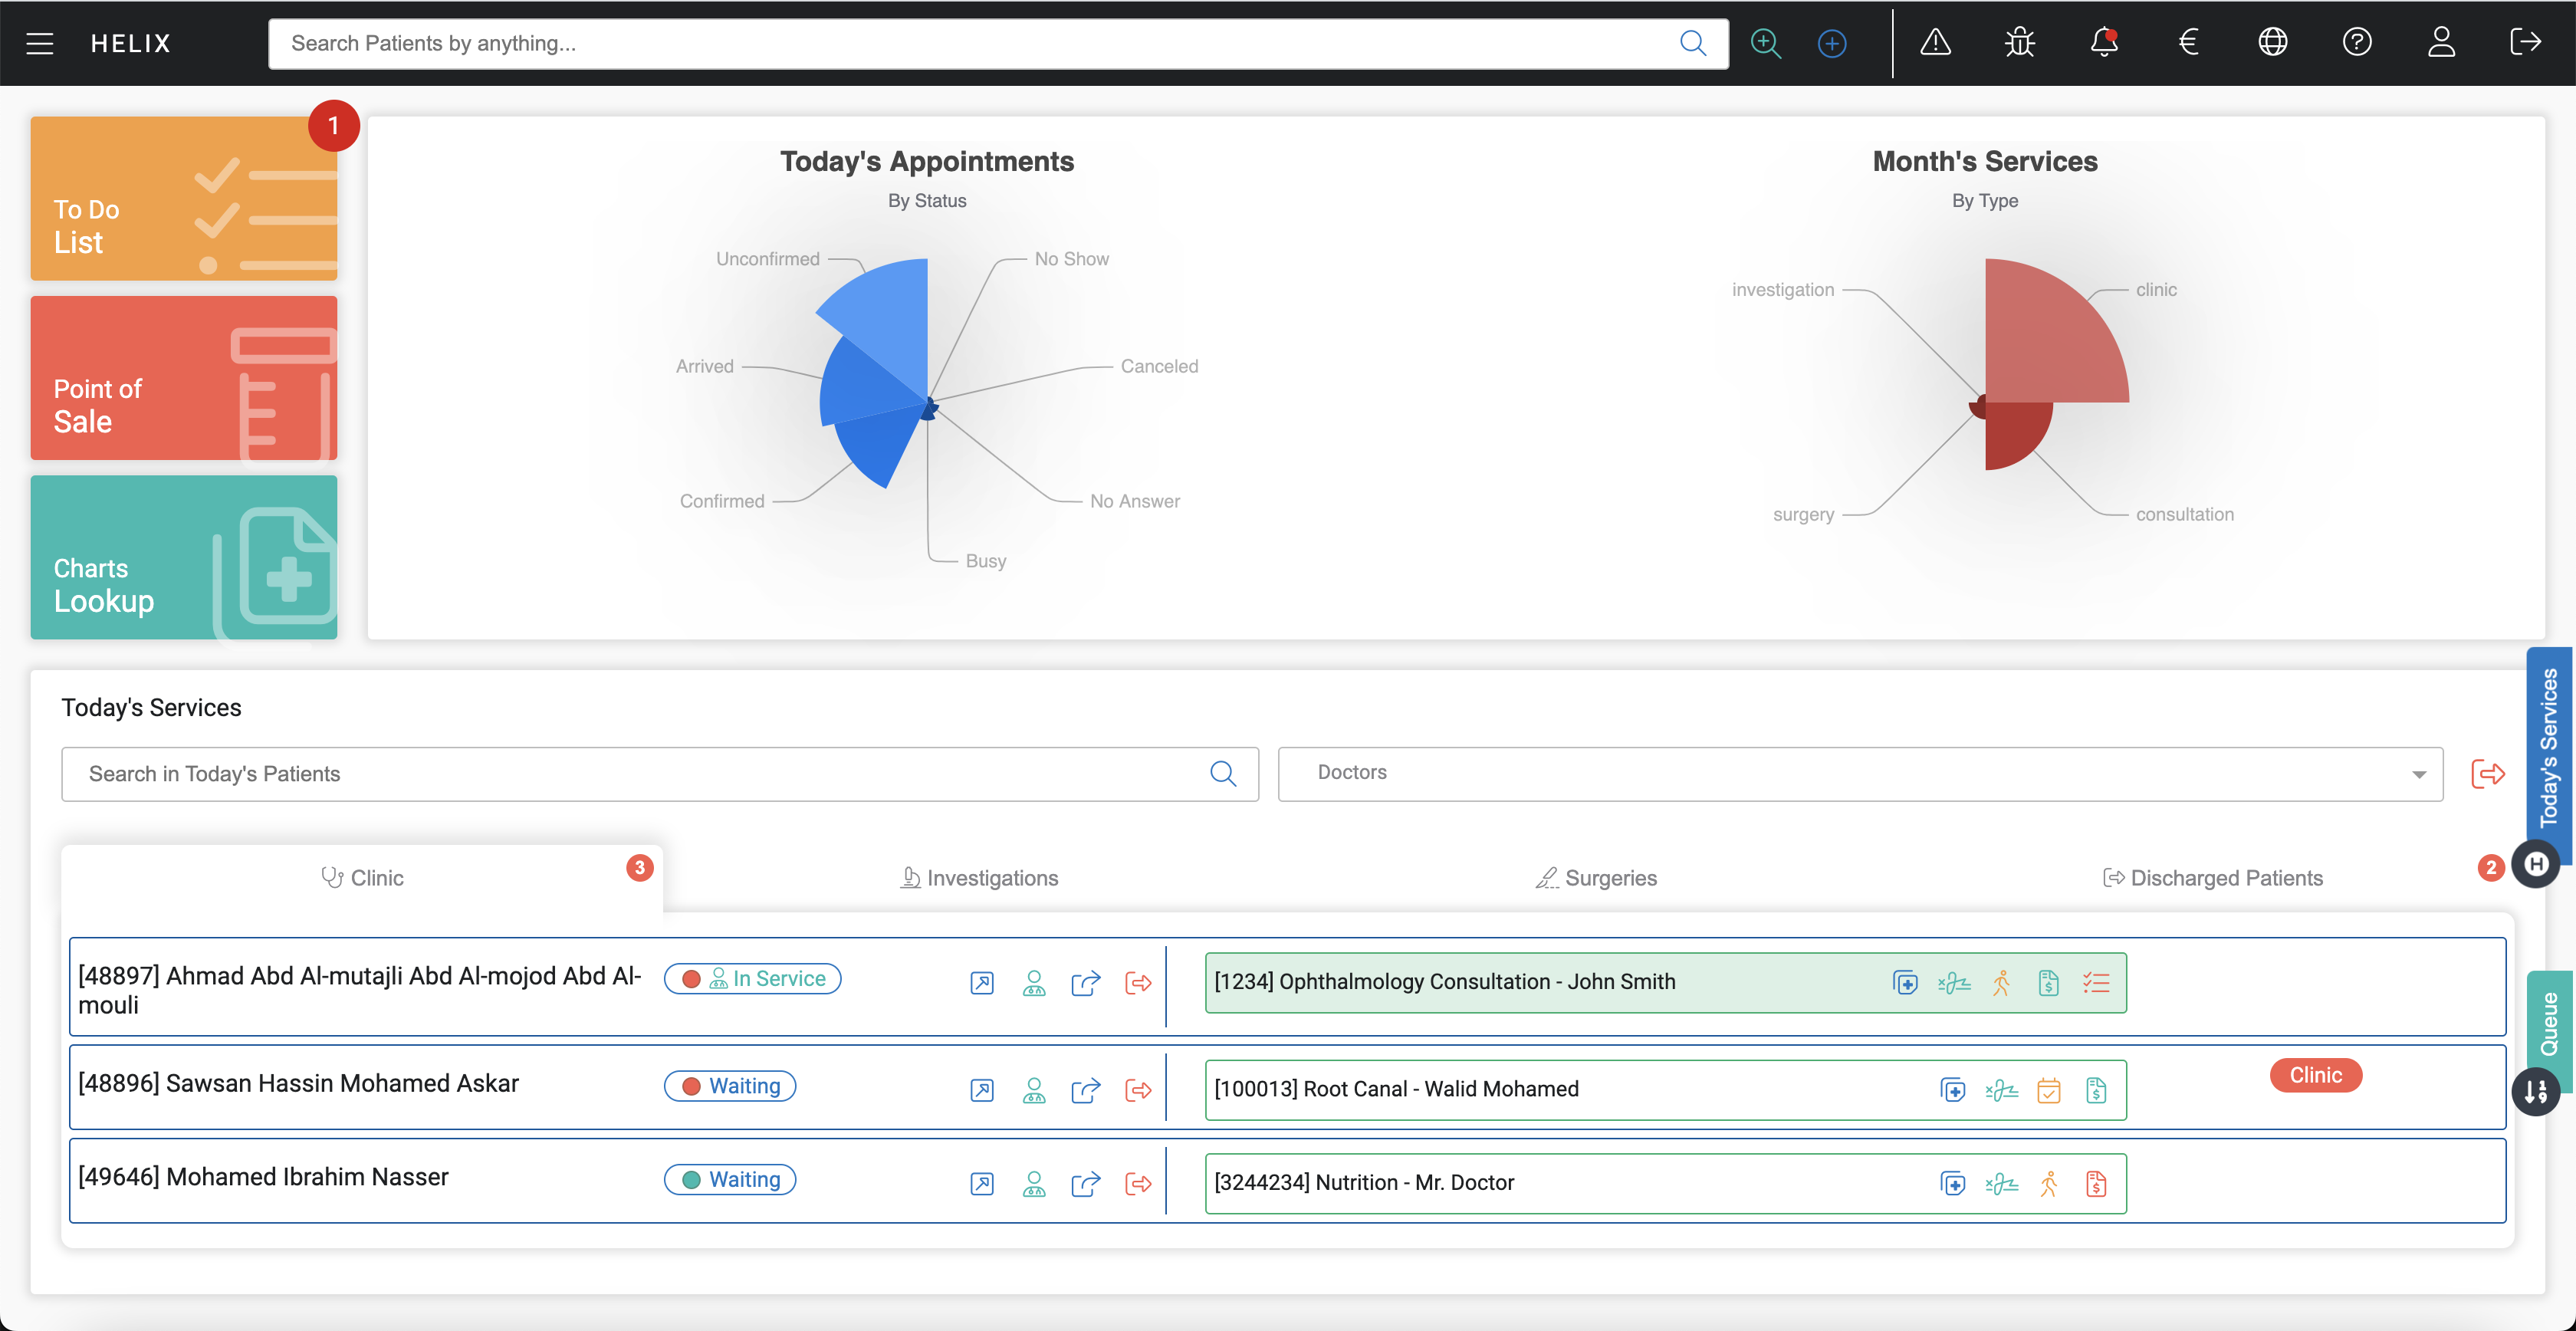2576x1331 pixels.
Task: Click calendar check icon on Root Canal
Action: point(2048,1090)
